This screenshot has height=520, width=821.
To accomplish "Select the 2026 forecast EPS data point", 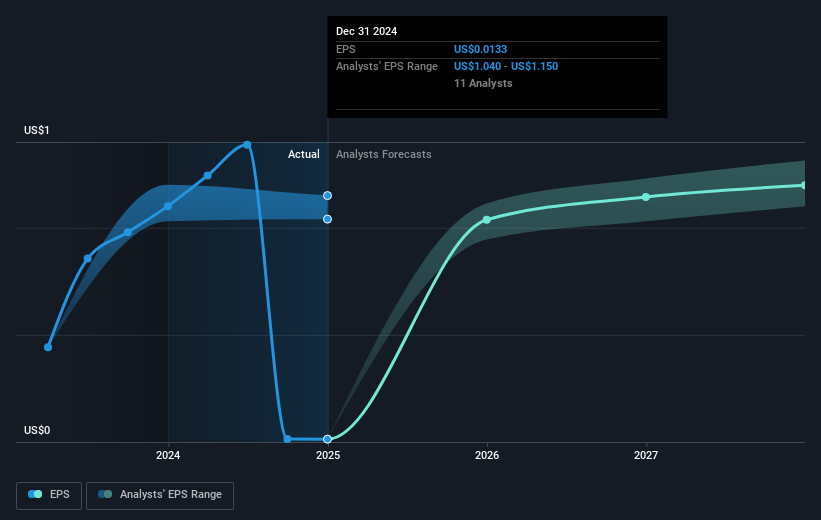I will coord(487,220).
